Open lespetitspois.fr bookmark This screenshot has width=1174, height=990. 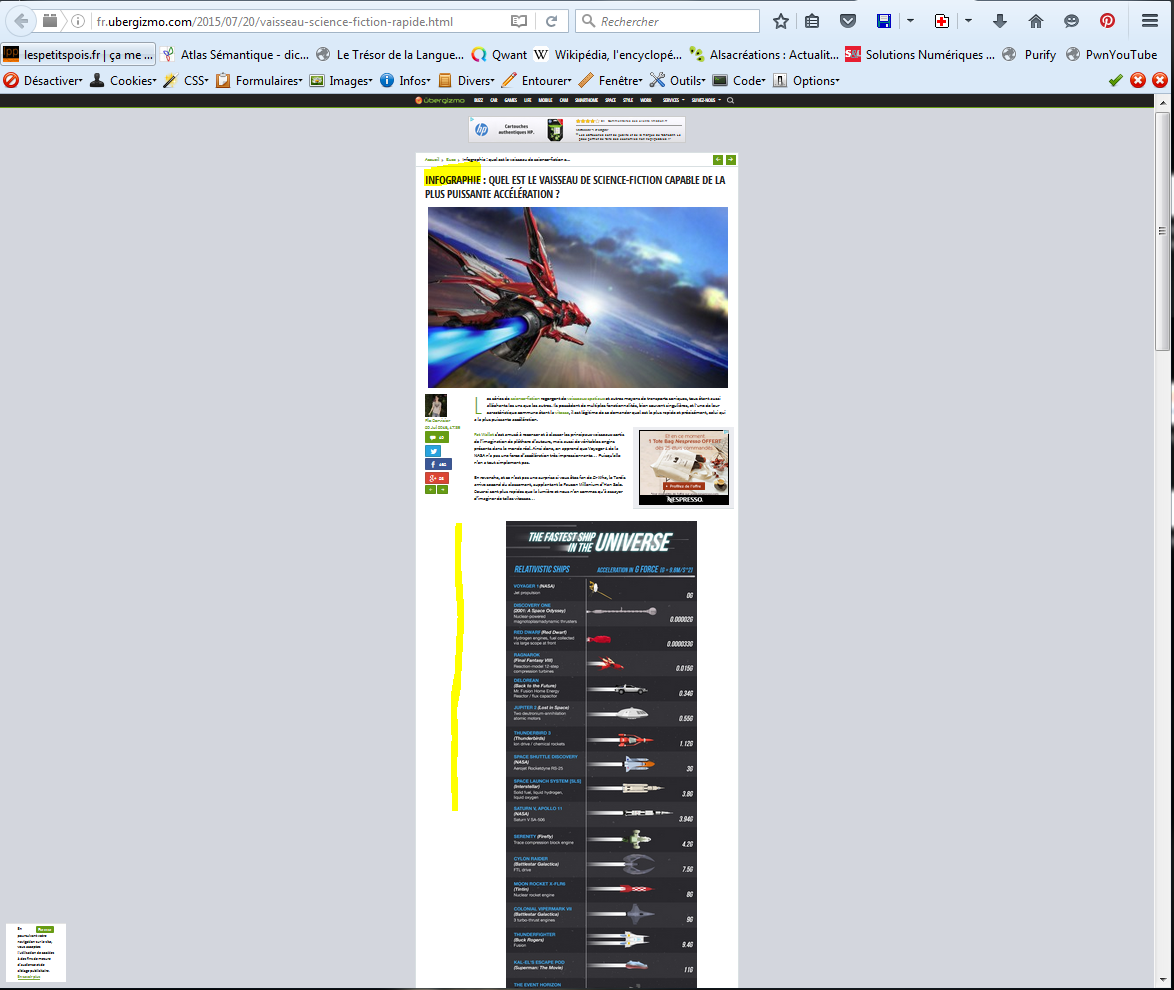(79, 55)
